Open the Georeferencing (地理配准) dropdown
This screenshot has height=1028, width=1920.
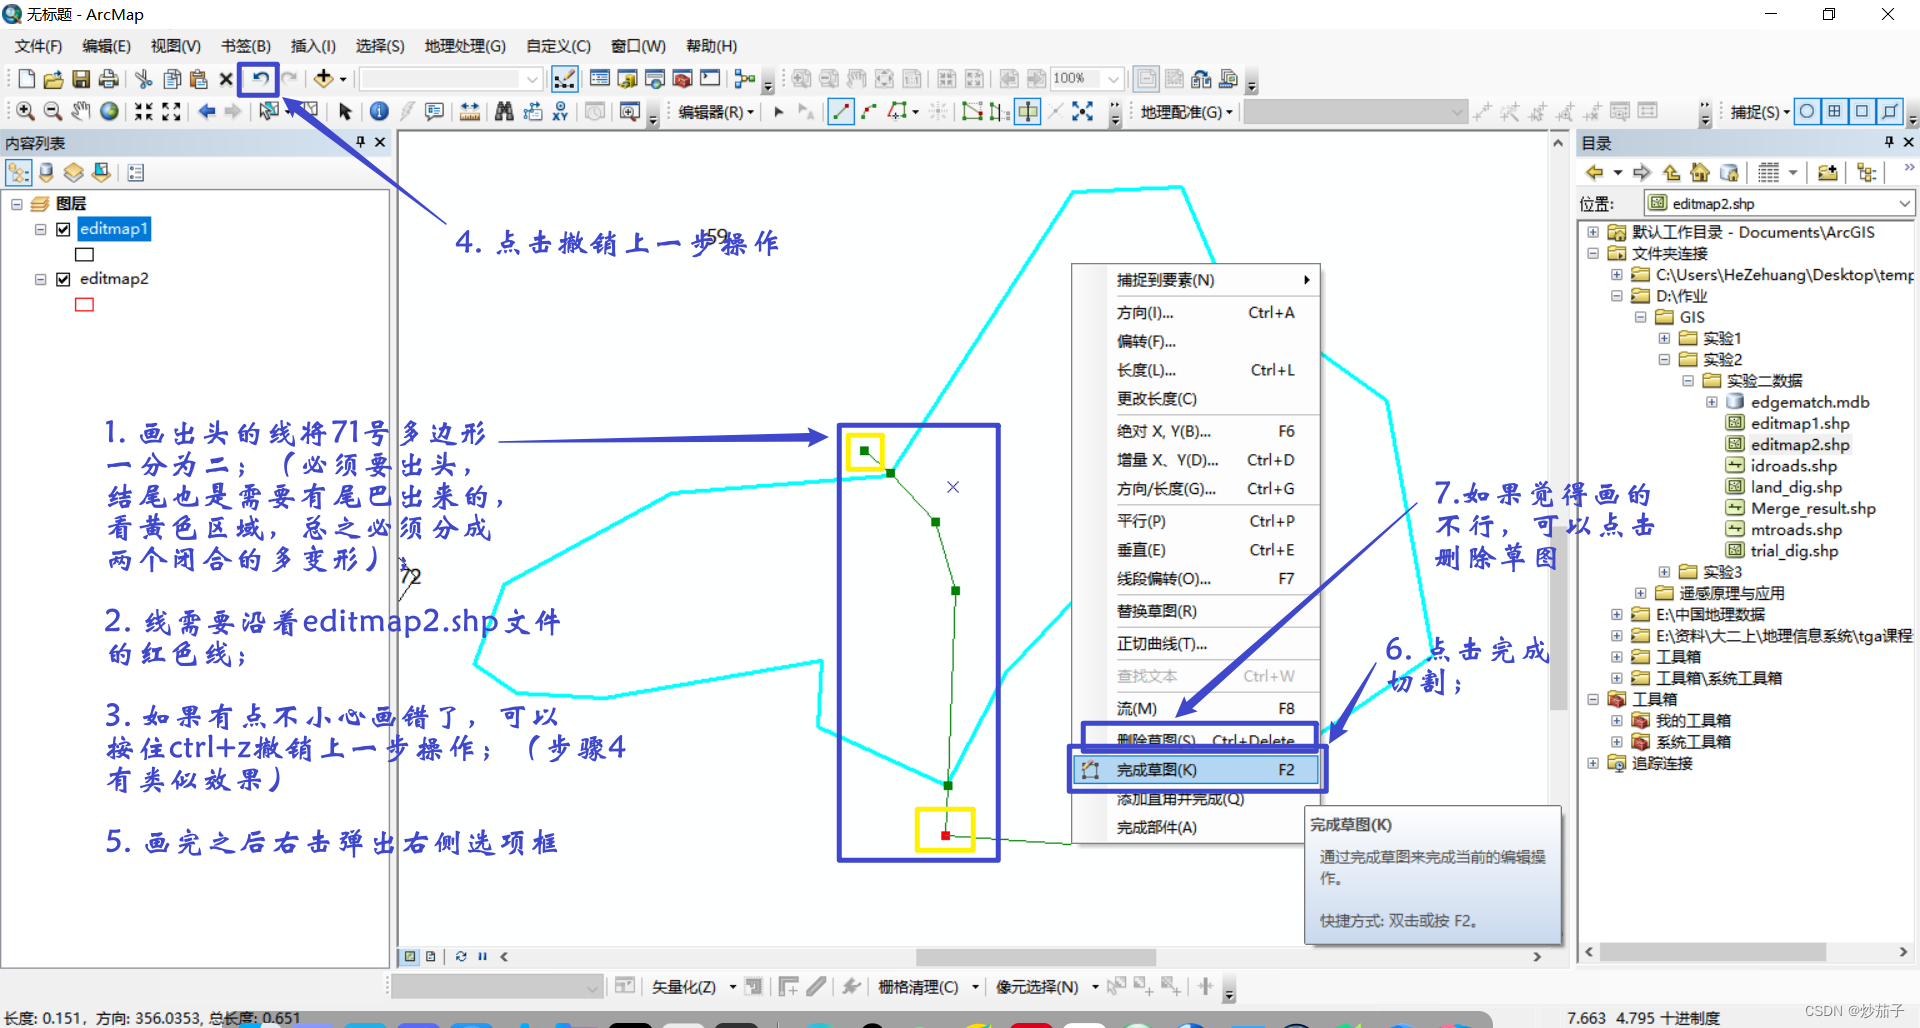[x=1187, y=112]
